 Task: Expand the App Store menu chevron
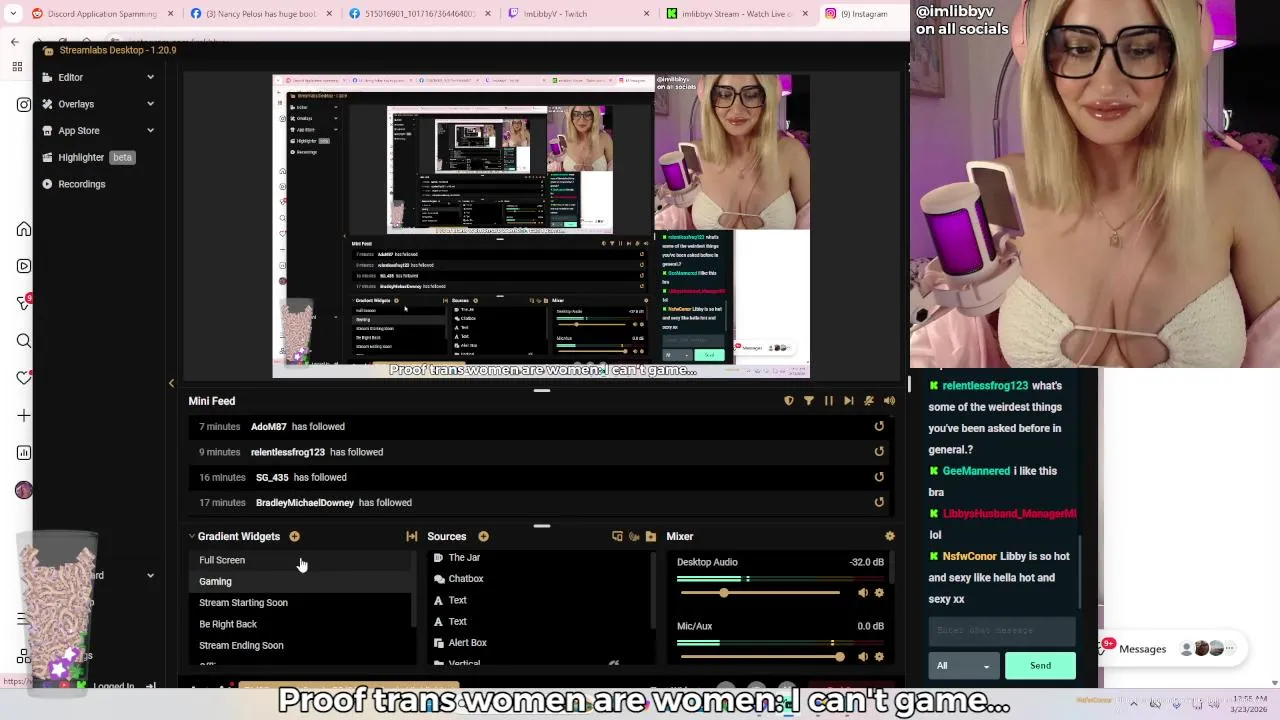[150, 131]
